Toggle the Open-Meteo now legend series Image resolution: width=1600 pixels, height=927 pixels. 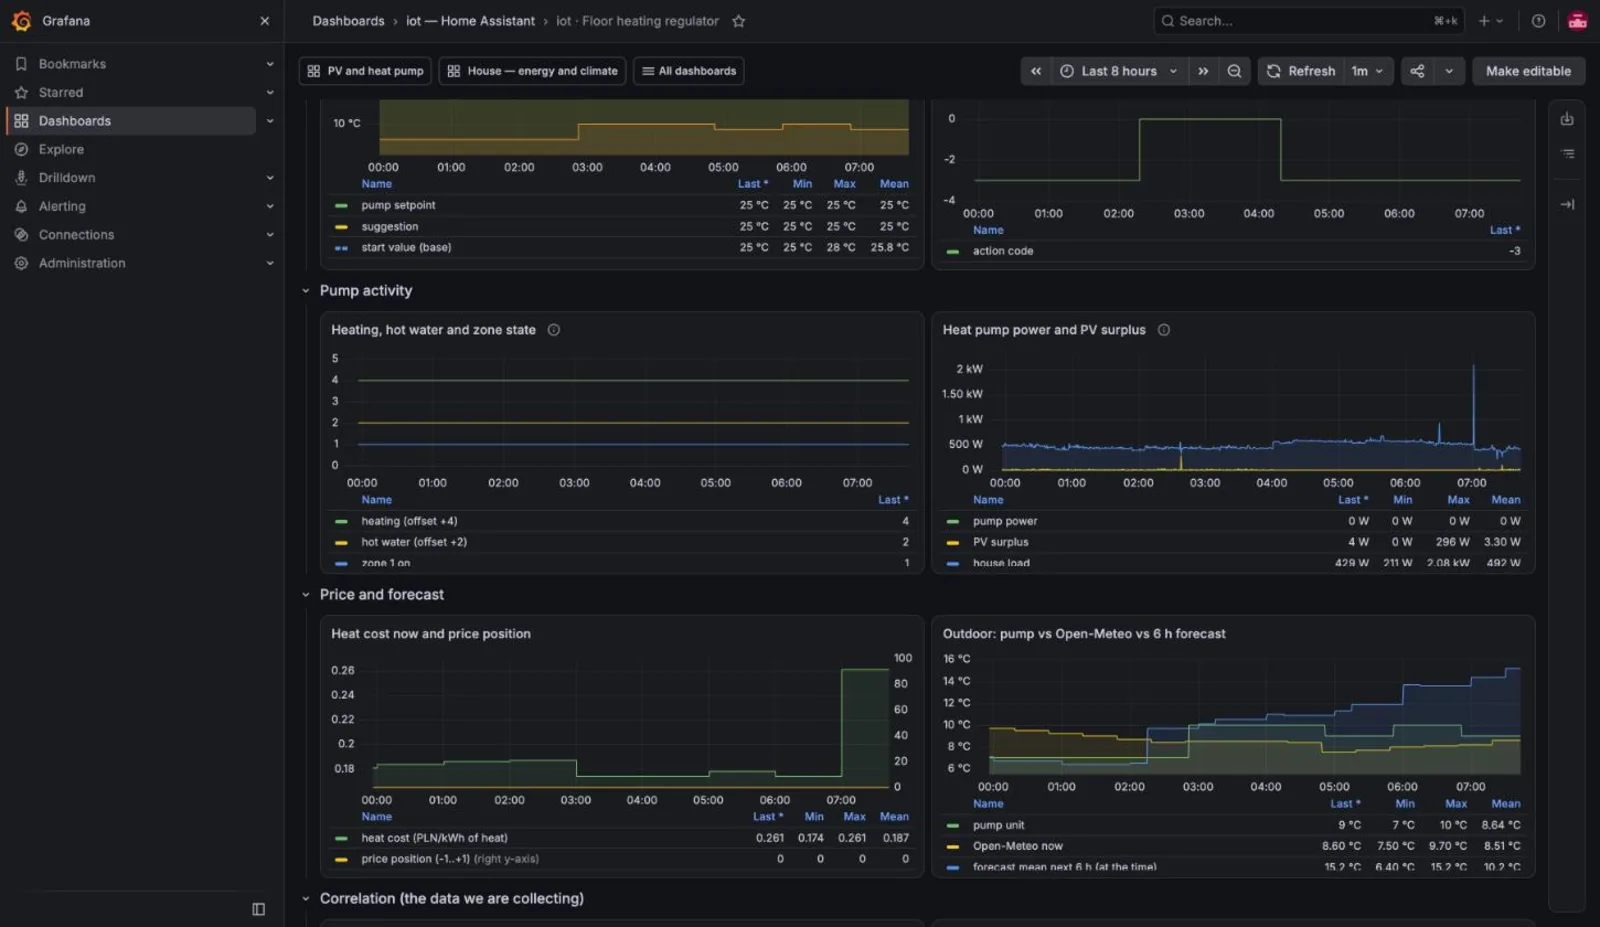coord(1017,846)
